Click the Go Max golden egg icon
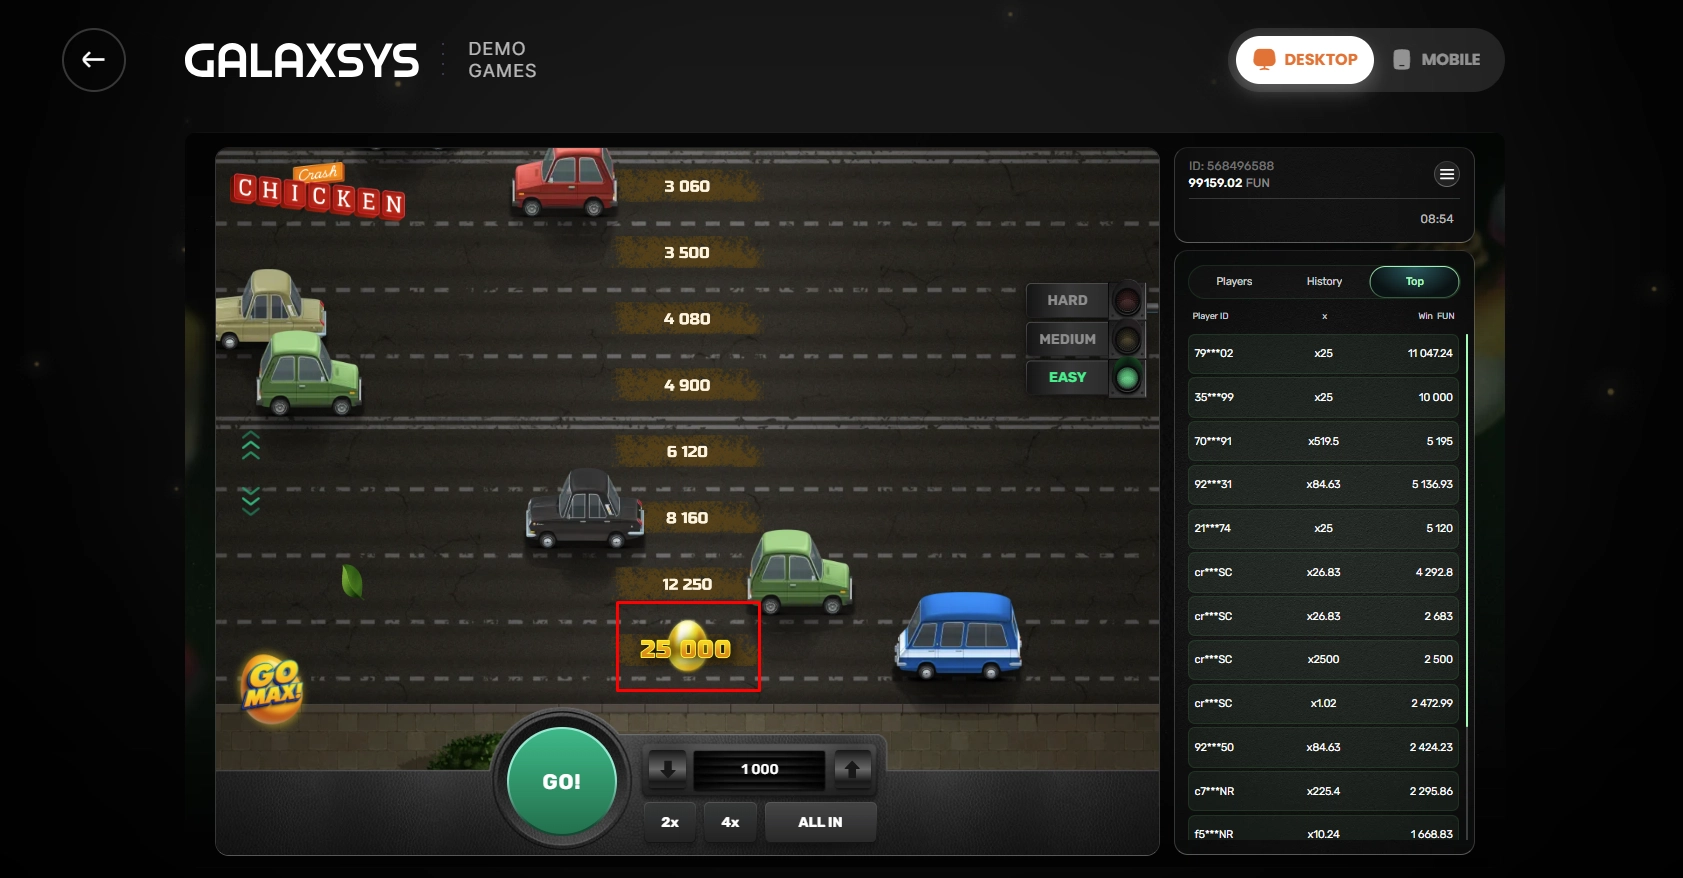Viewport: 1683px width, 878px height. (272, 688)
